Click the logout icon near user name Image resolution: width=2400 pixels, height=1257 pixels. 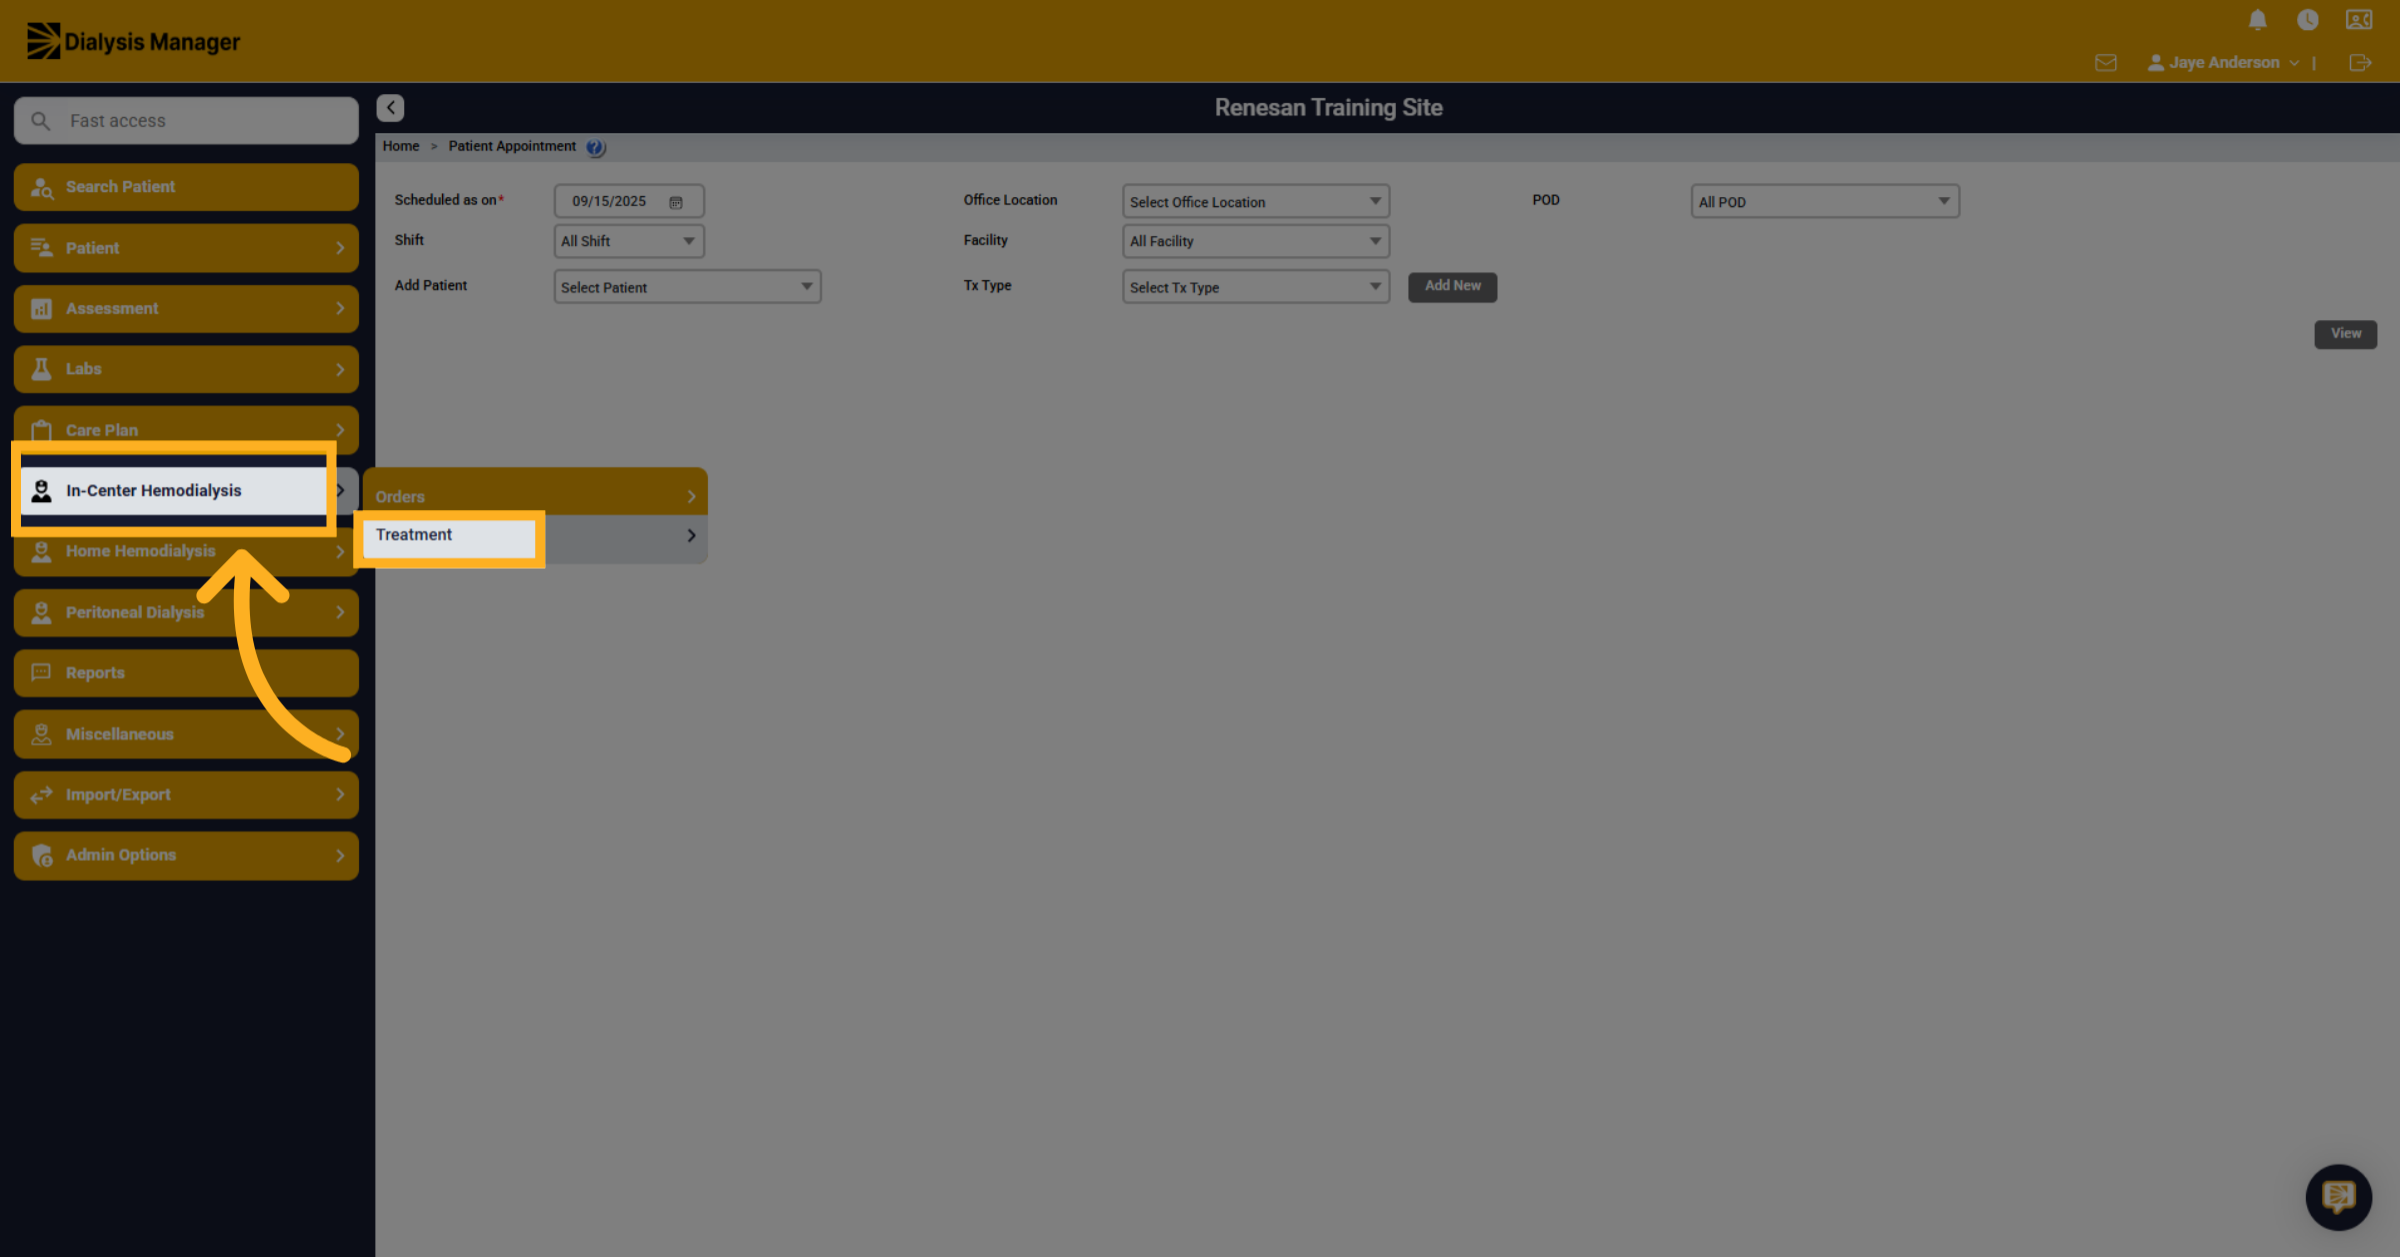[2360, 63]
